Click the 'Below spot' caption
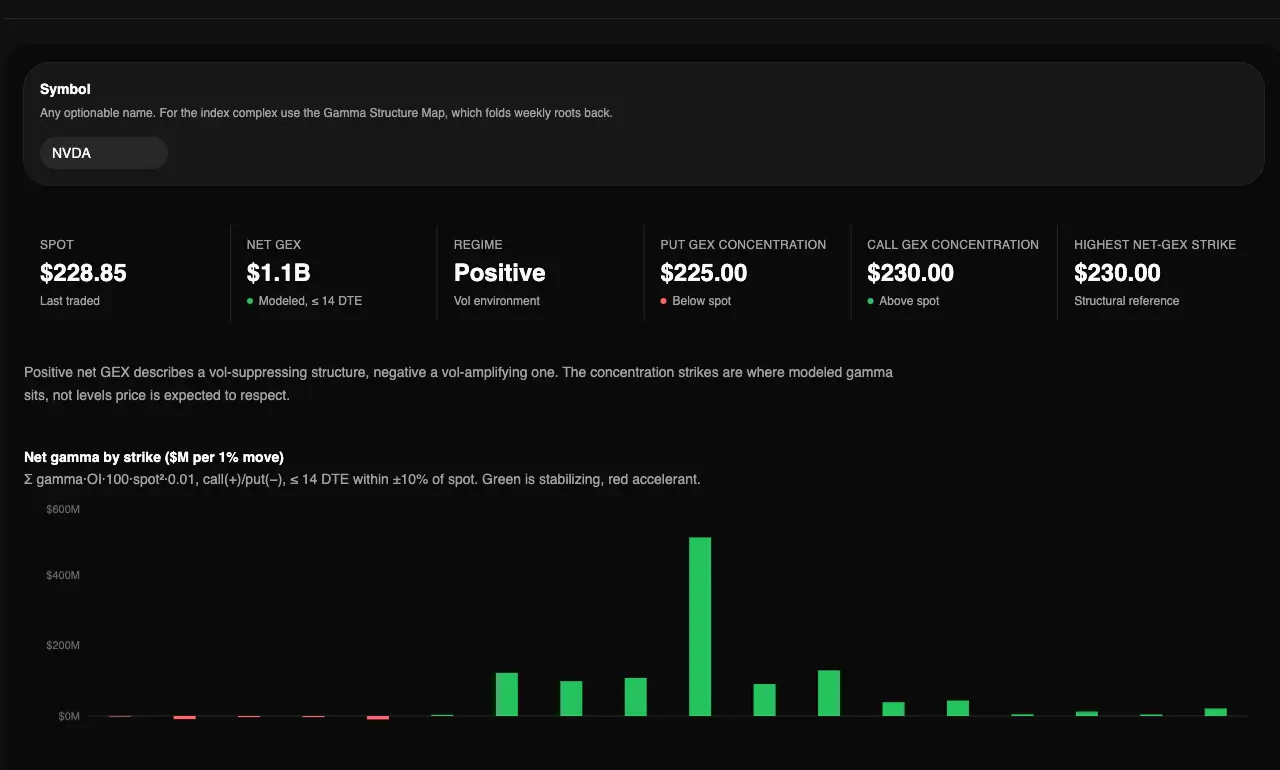Screen dimensions: 1280x770 (x=702, y=301)
